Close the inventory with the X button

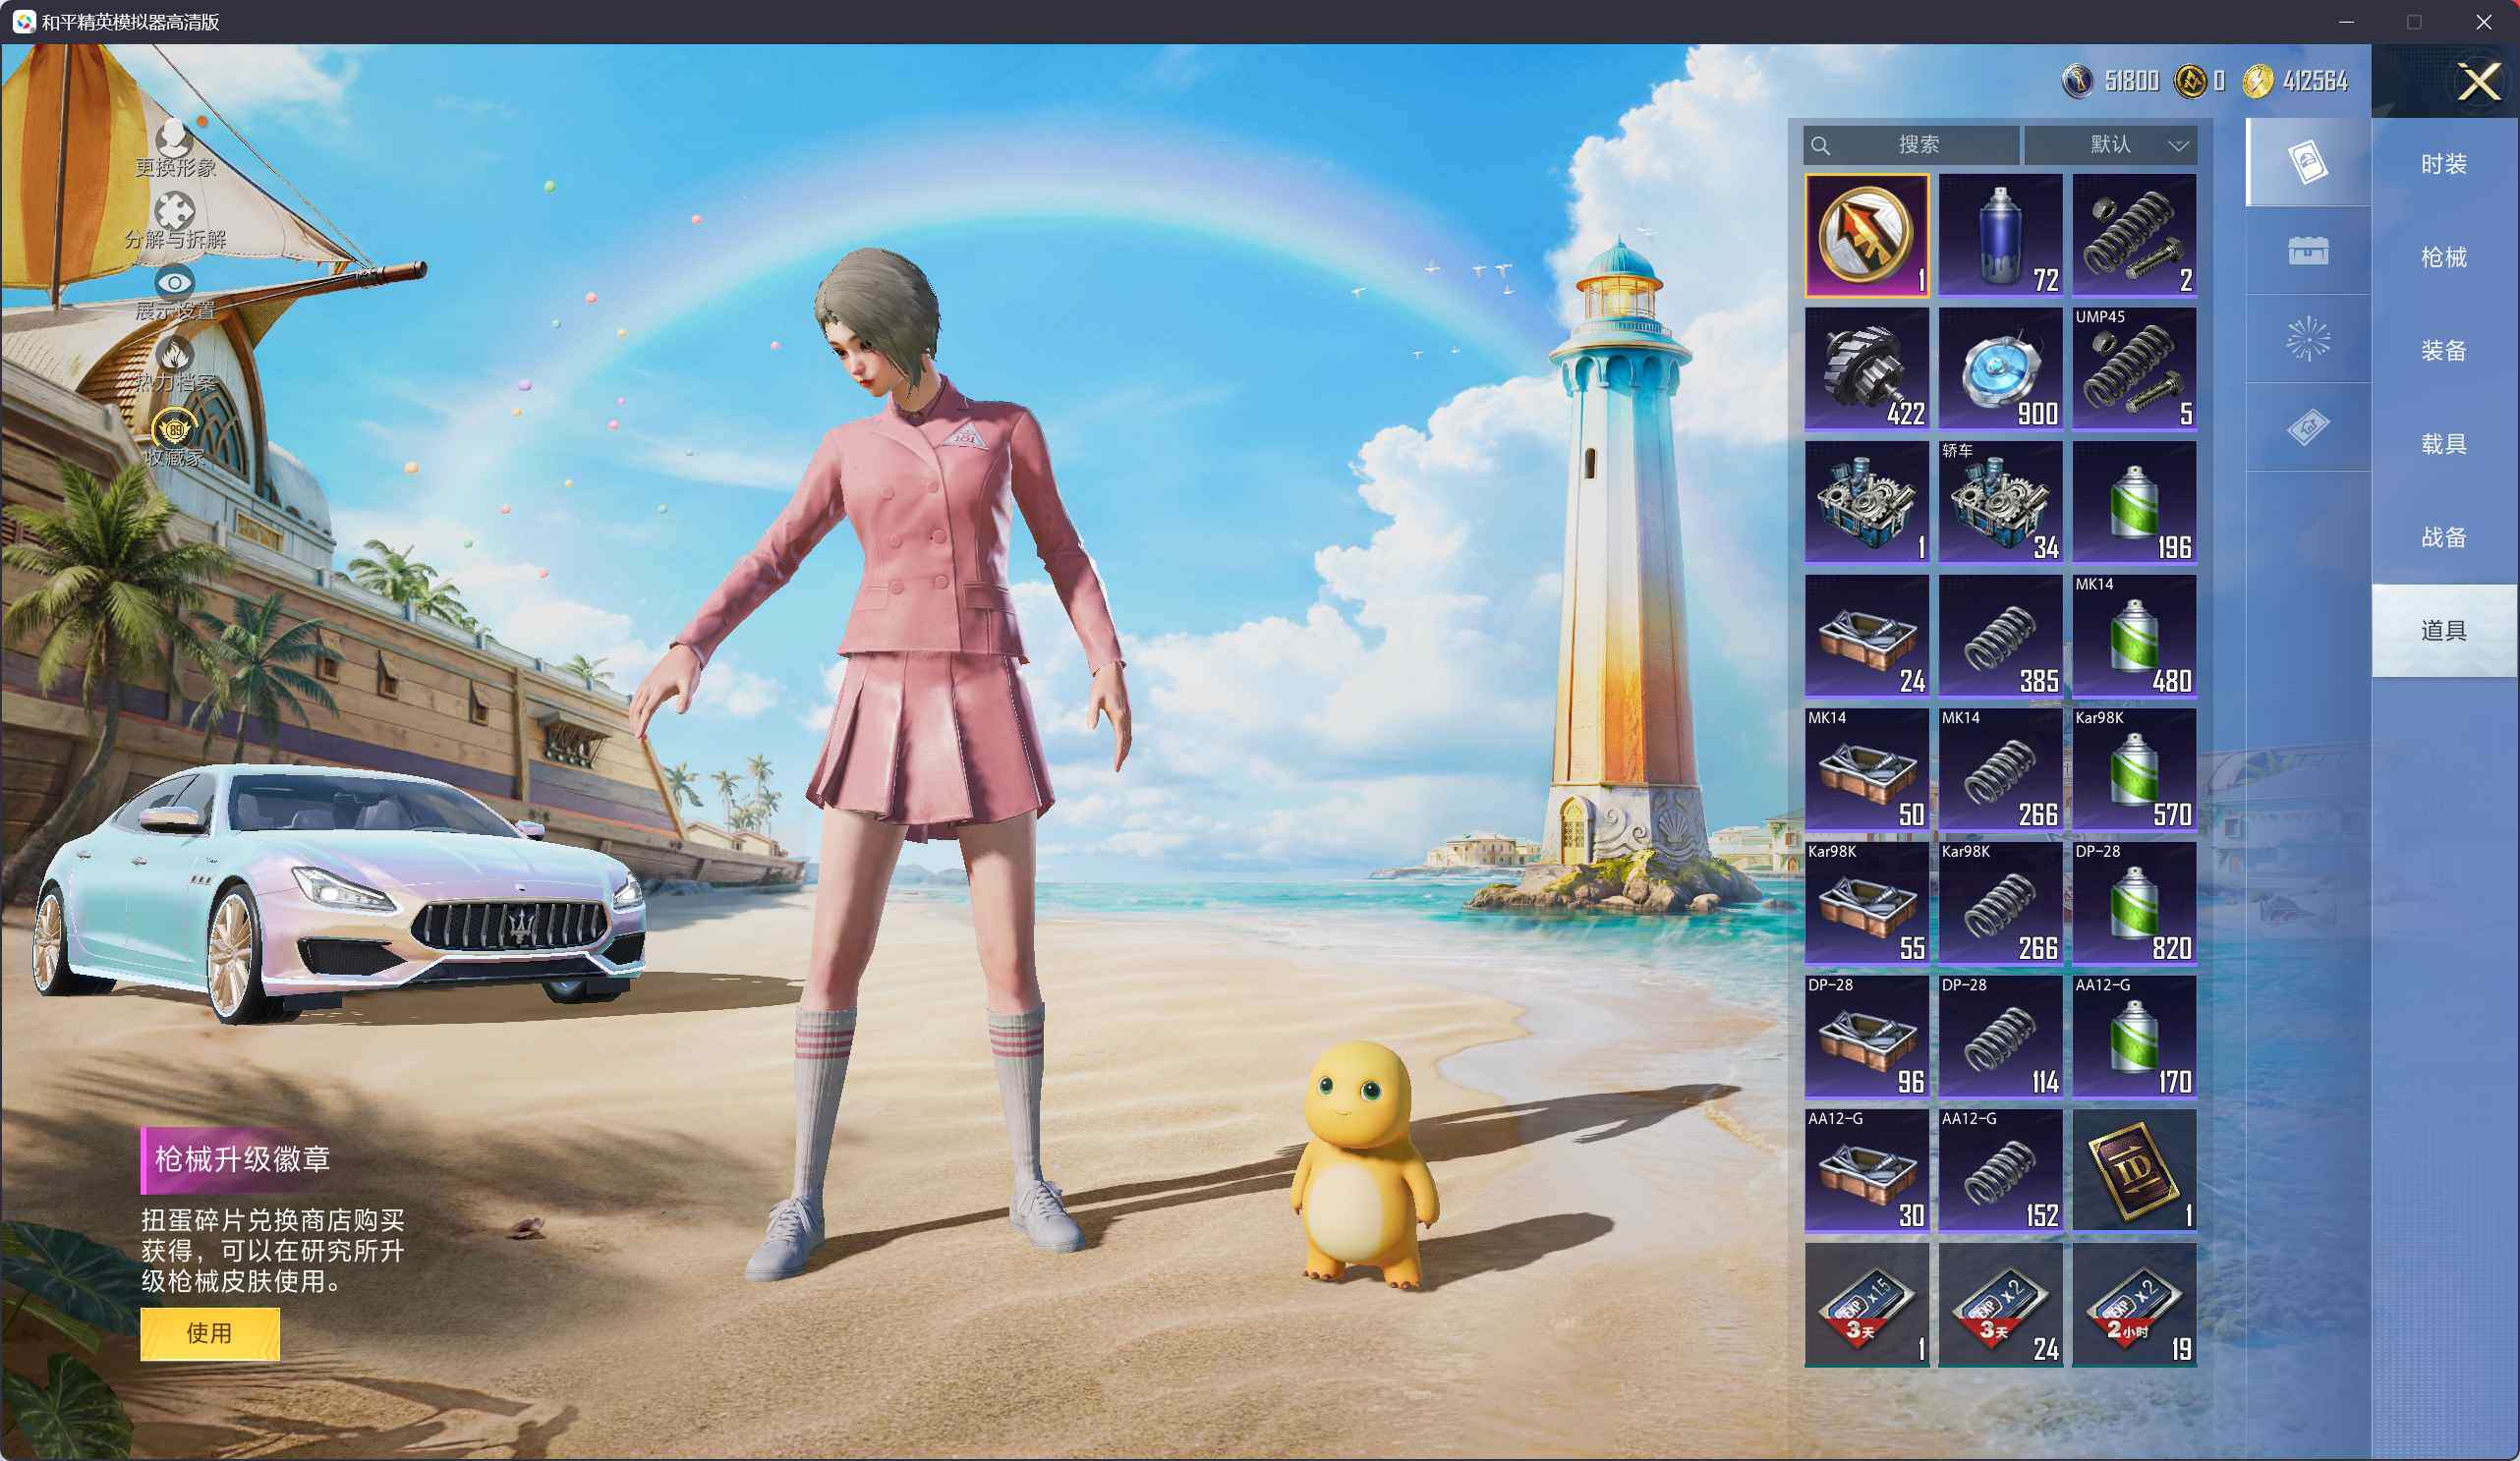pyautogui.click(x=2479, y=82)
